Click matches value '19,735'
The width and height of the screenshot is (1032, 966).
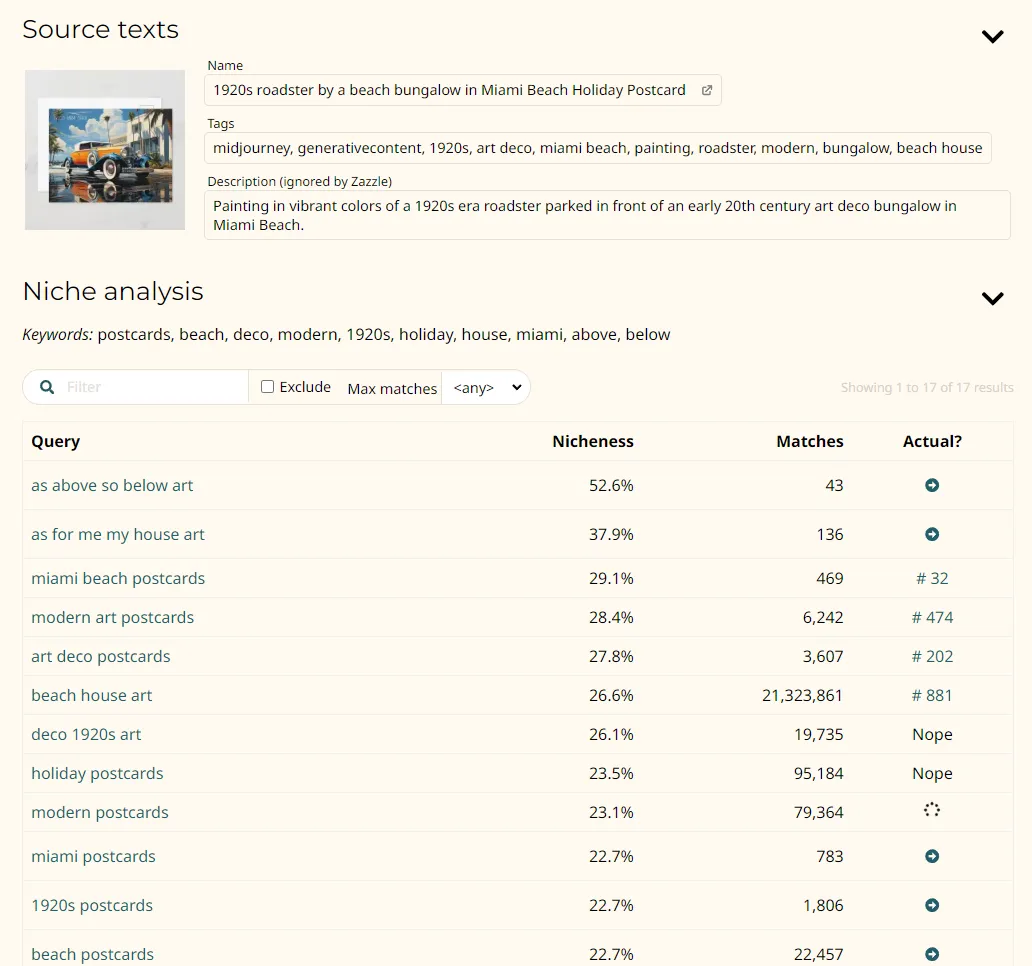[818, 734]
